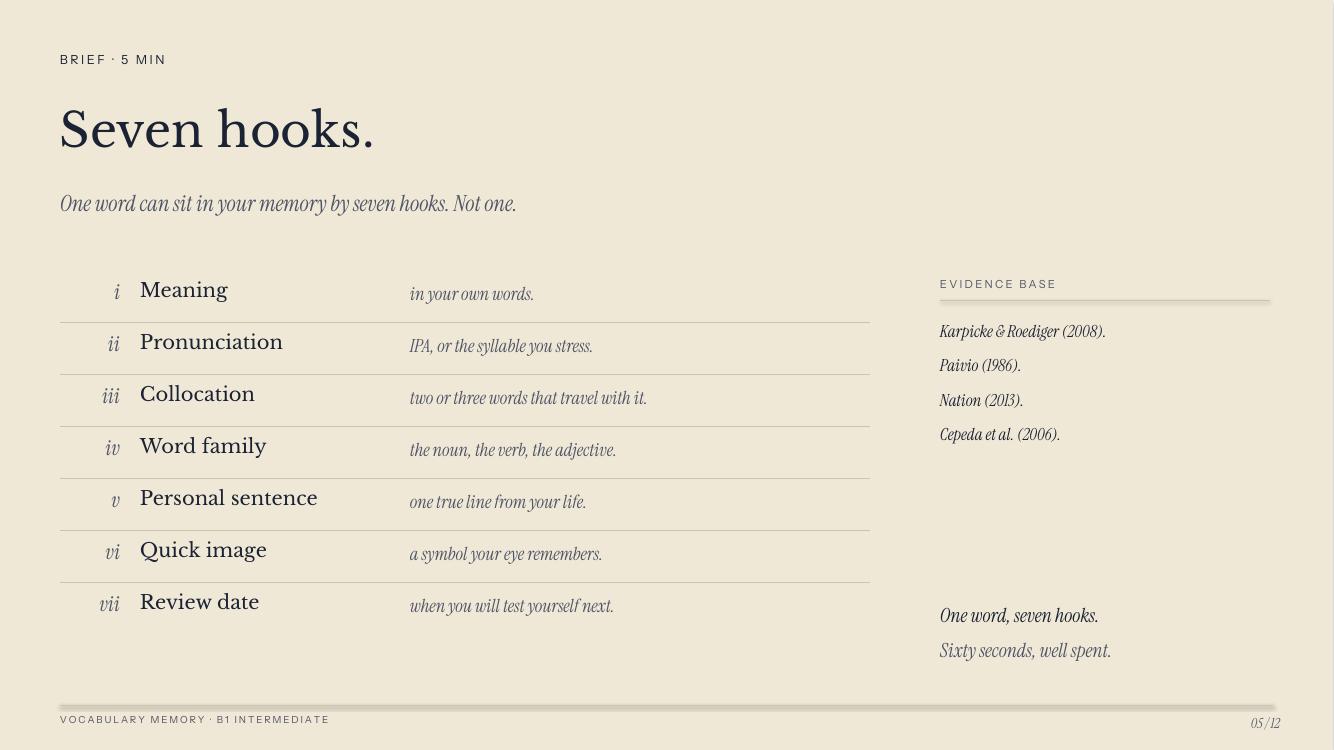Click the roman numeral 'vii' marker
This screenshot has height=750, width=1334.
(x=109, y=604)
